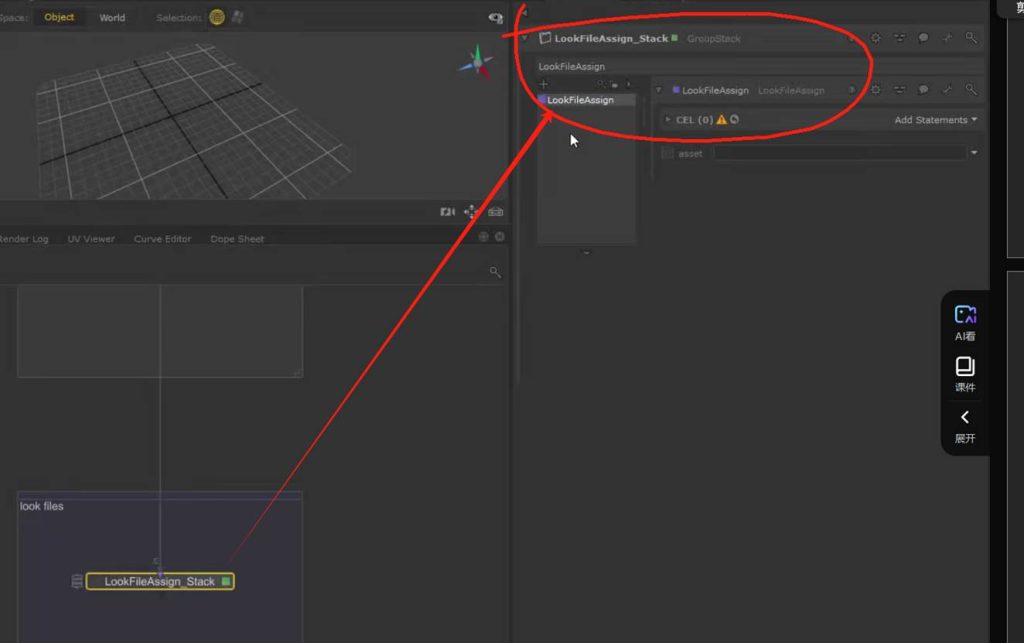Viewport: 1024px width, 643px height.
Task: Click the viewer eye icon at top right
Action: (495, 18)
